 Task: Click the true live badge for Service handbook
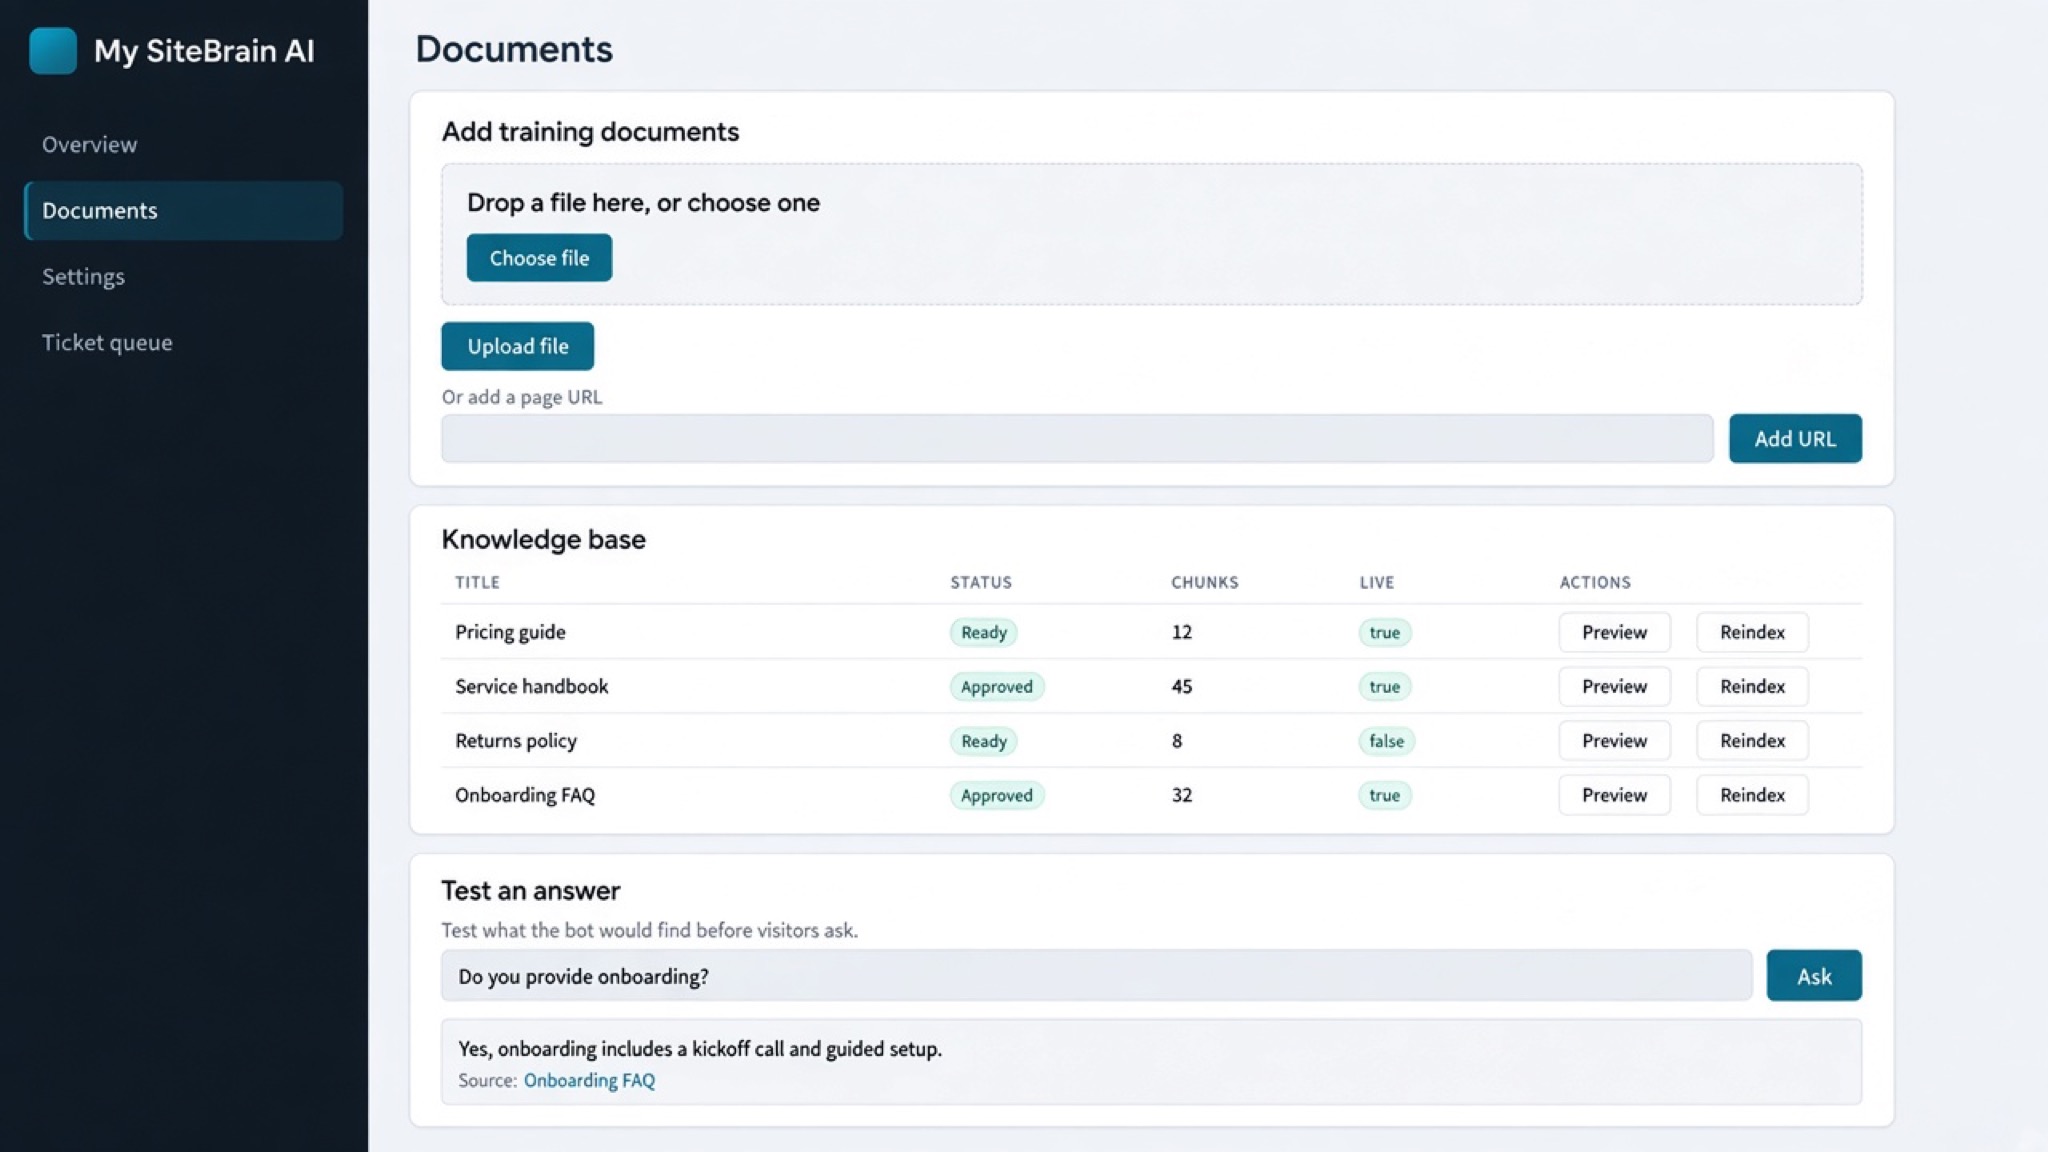click(1384, 687)
